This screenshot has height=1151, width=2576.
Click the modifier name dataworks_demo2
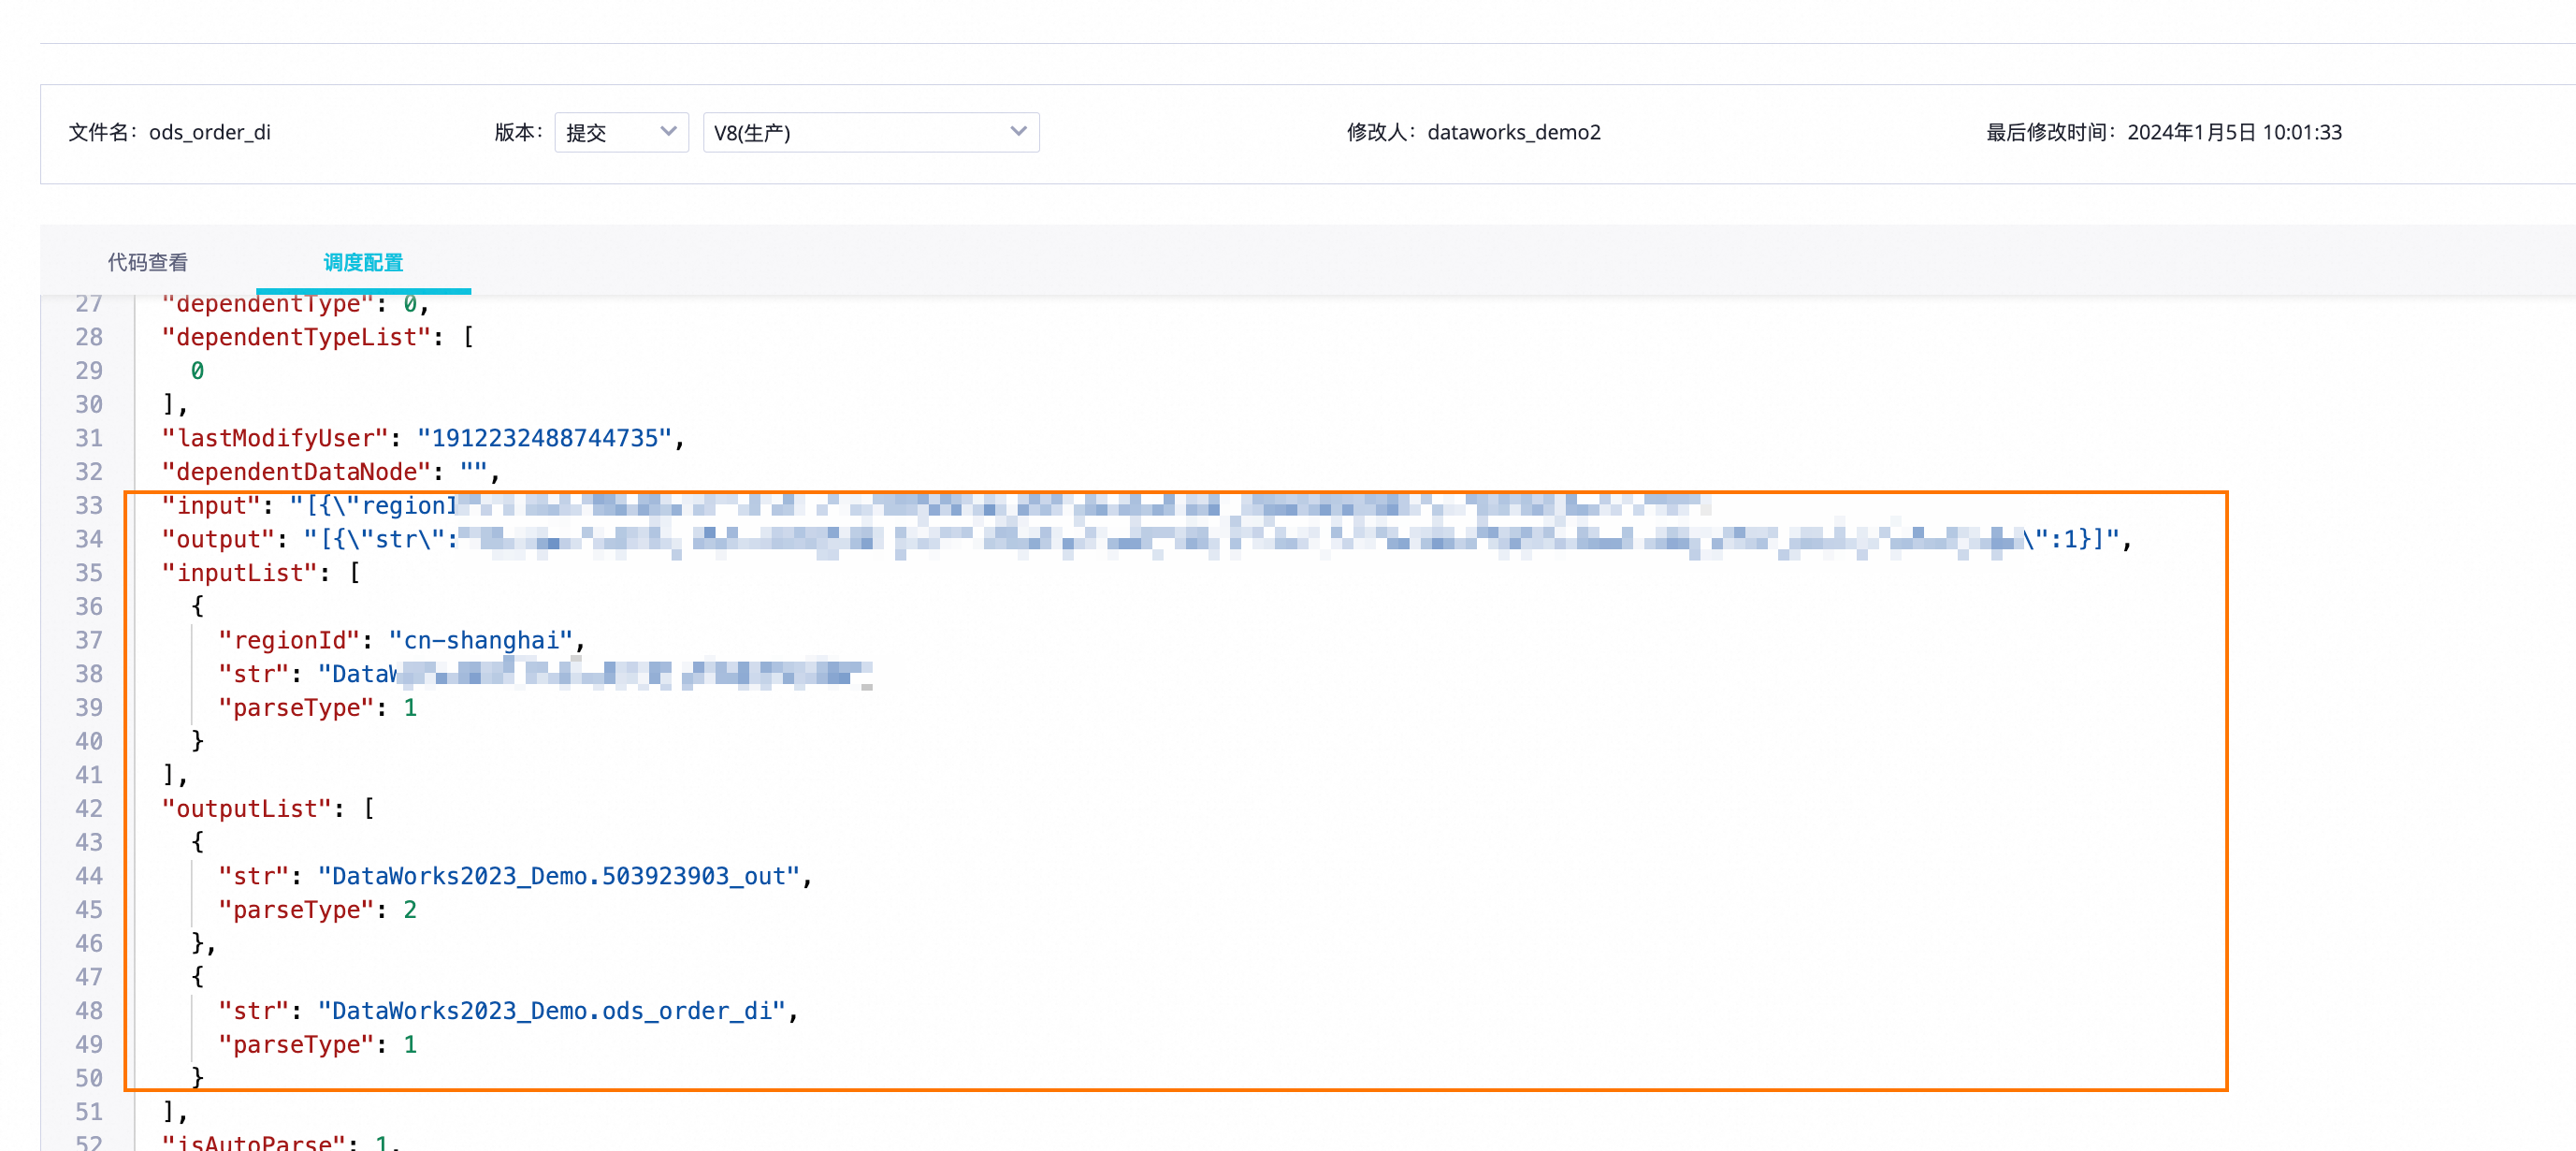coord(1513,132)
